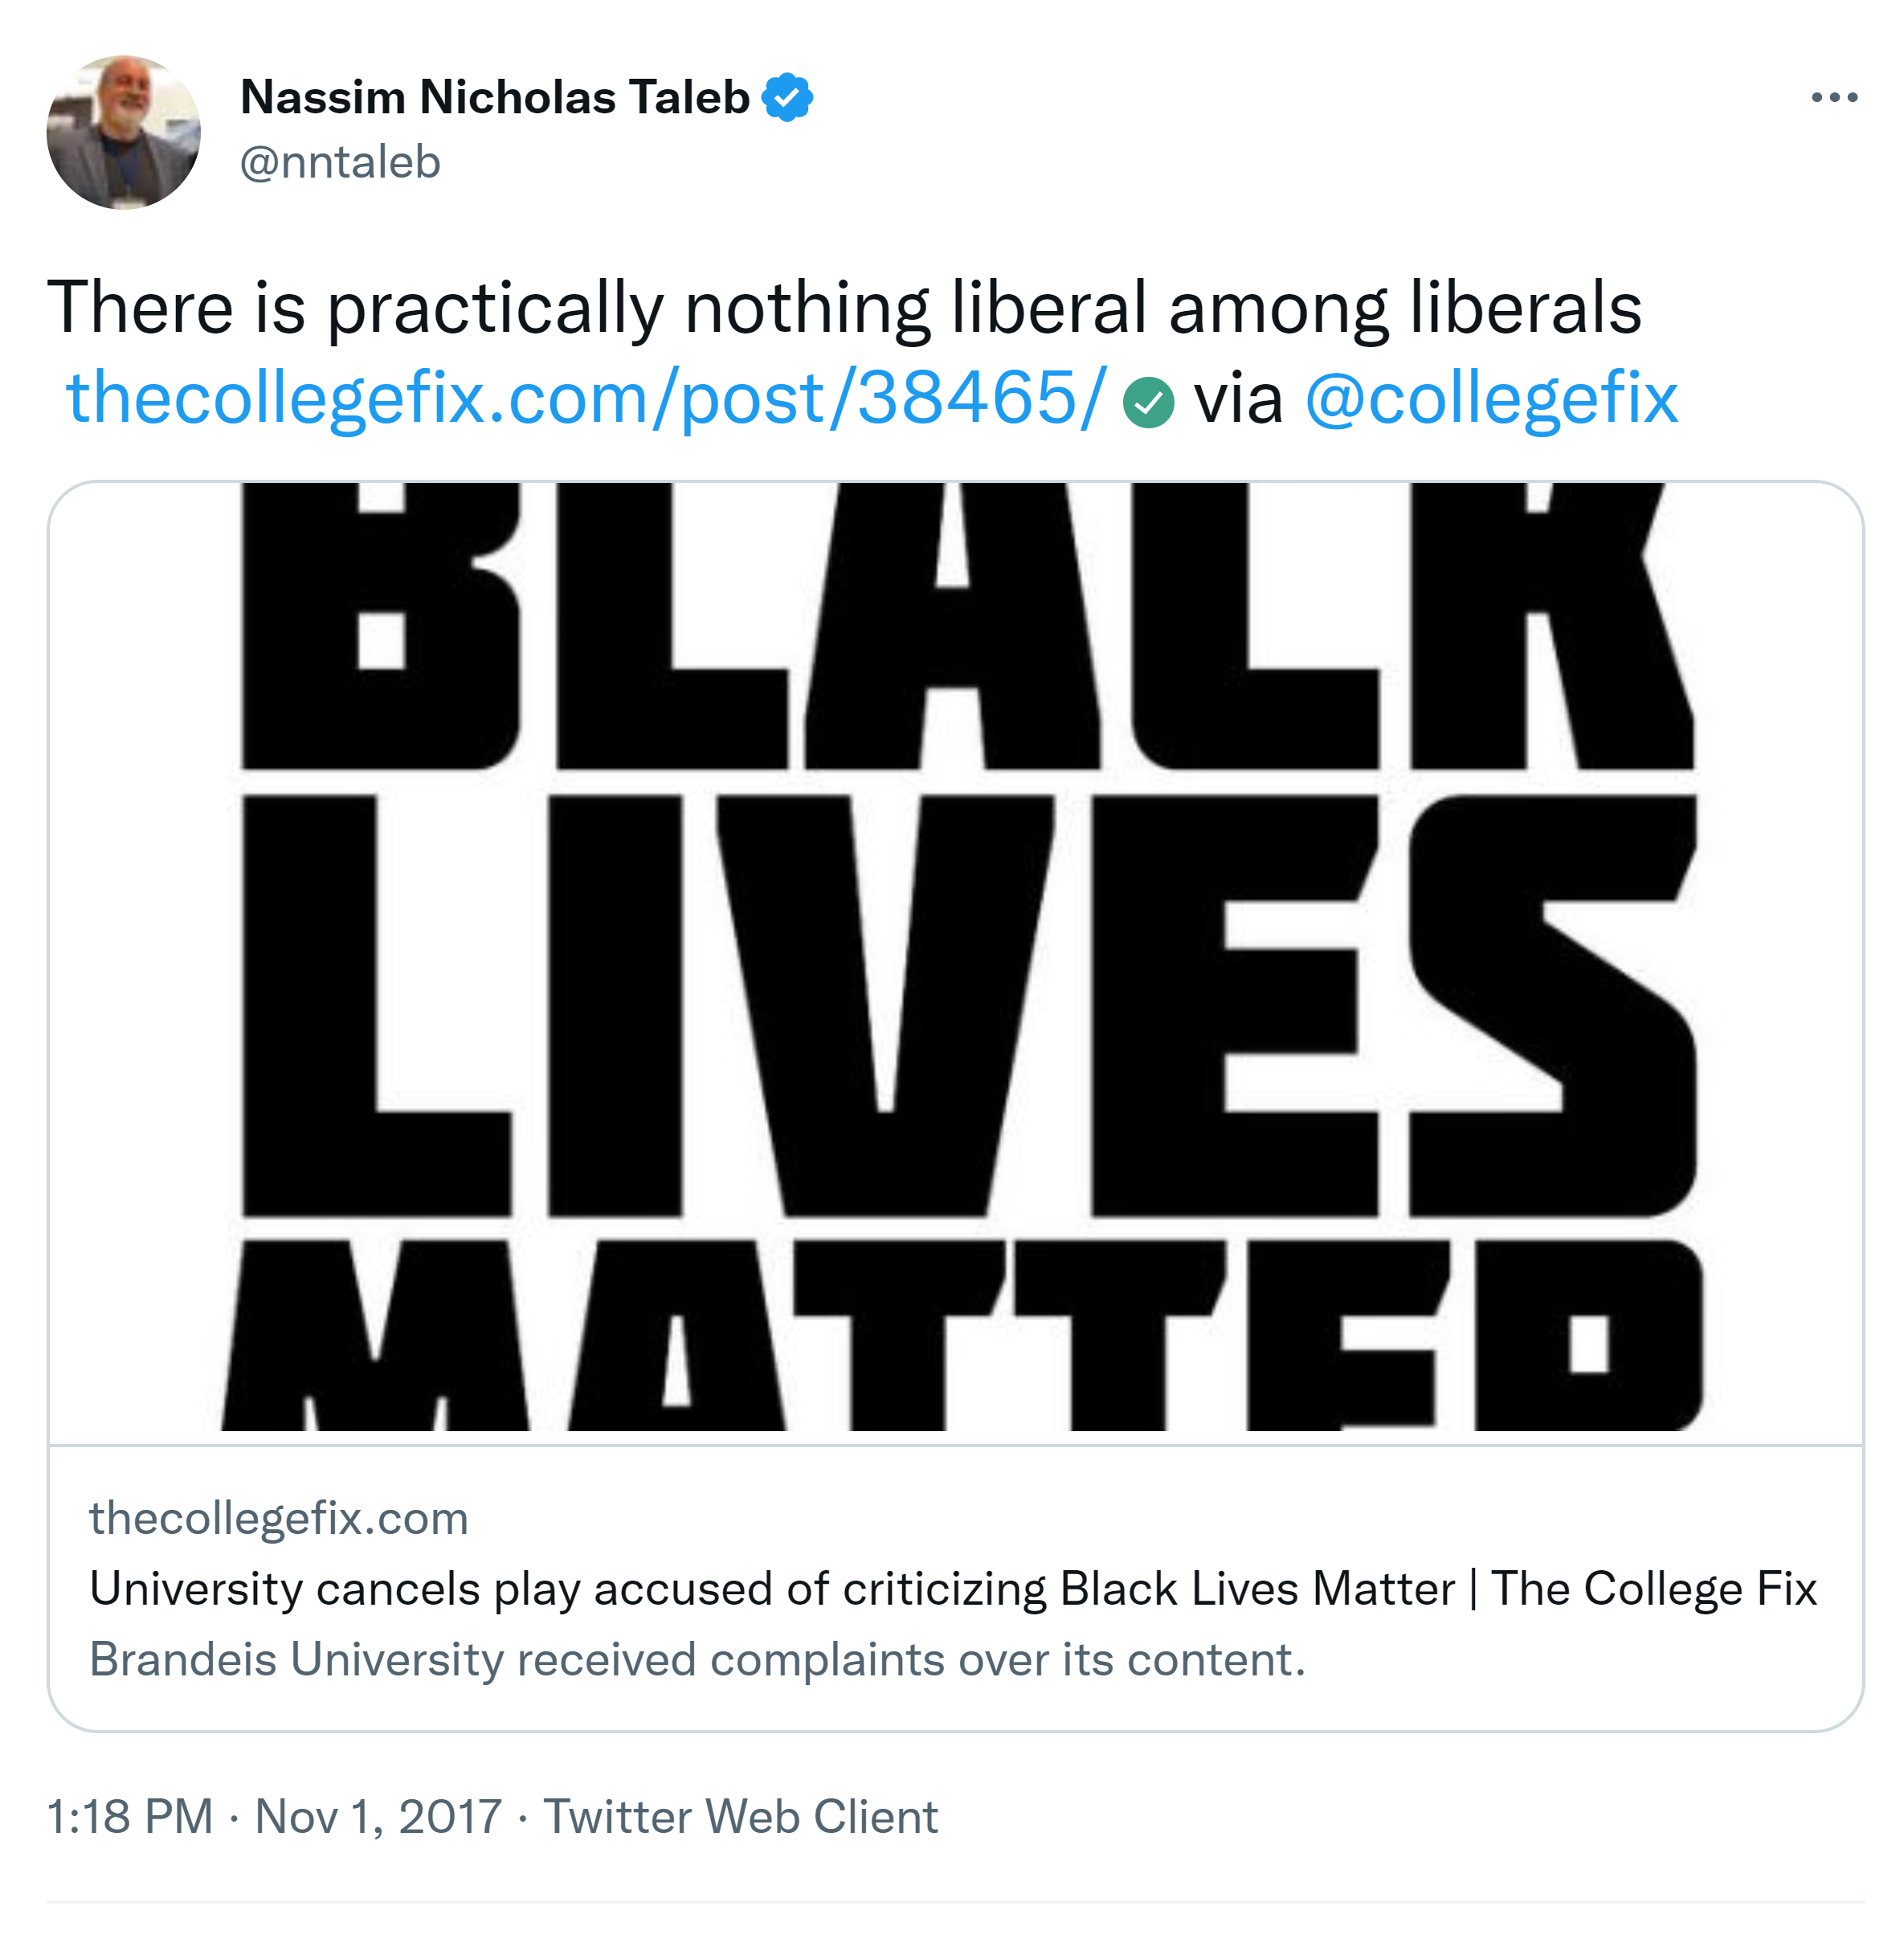Click the green checkmark beside the link
1904x1939 pixels.
click(x=1148, y=402)
